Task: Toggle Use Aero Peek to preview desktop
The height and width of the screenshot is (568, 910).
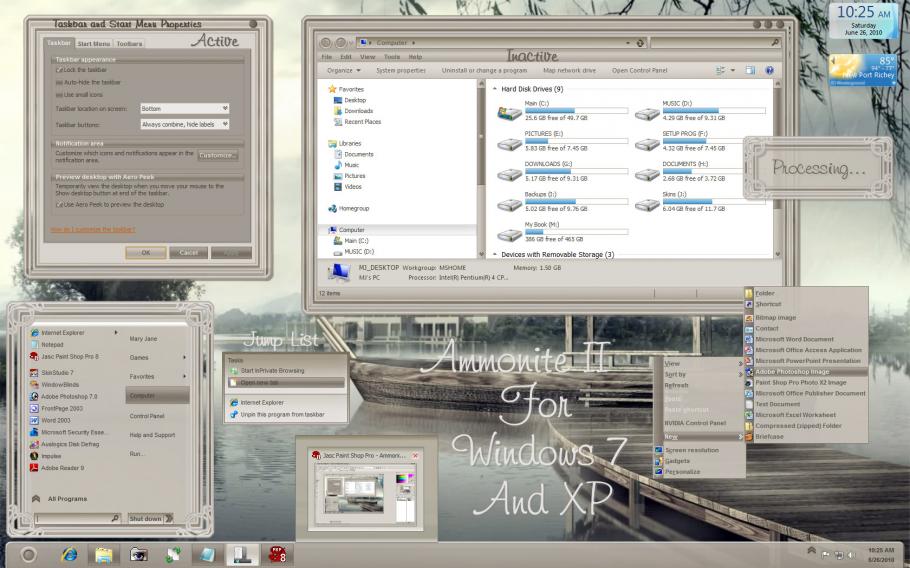Action: click(59, 205)
